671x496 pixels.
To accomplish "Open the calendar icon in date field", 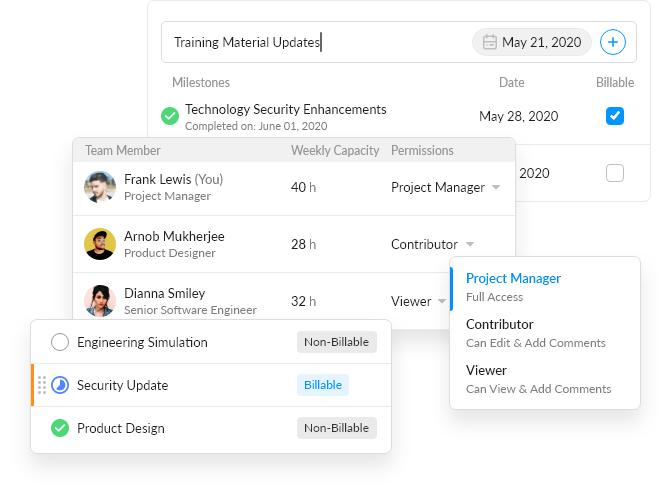I will [490, 42].
